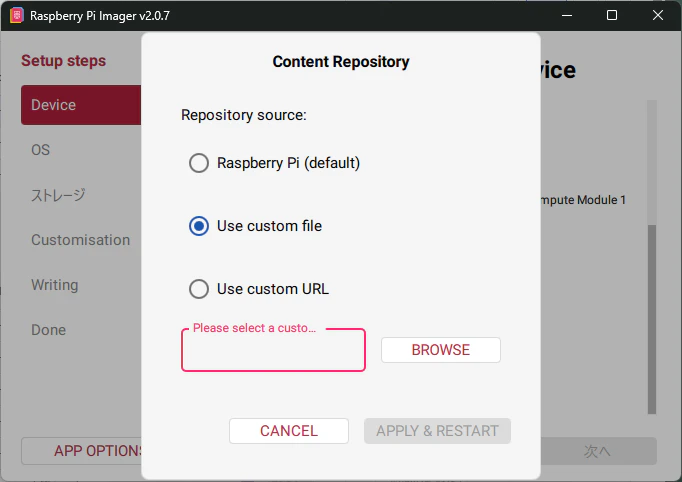The height and width of the screenshot is (482, 682).
Task: Click the Repository source label
Action: click(244, 115)
